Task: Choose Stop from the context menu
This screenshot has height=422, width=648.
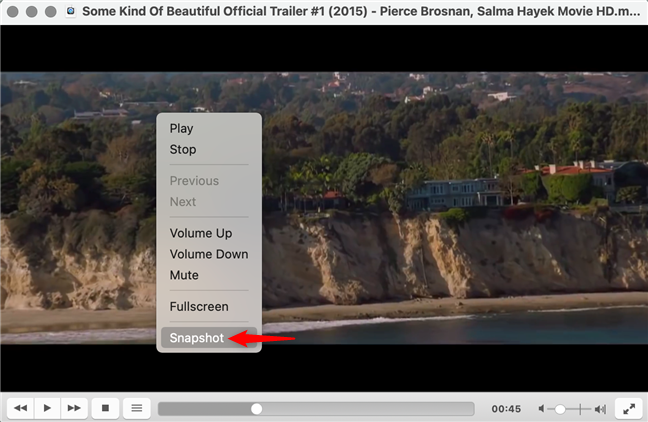Action: [x=209, y=150]
